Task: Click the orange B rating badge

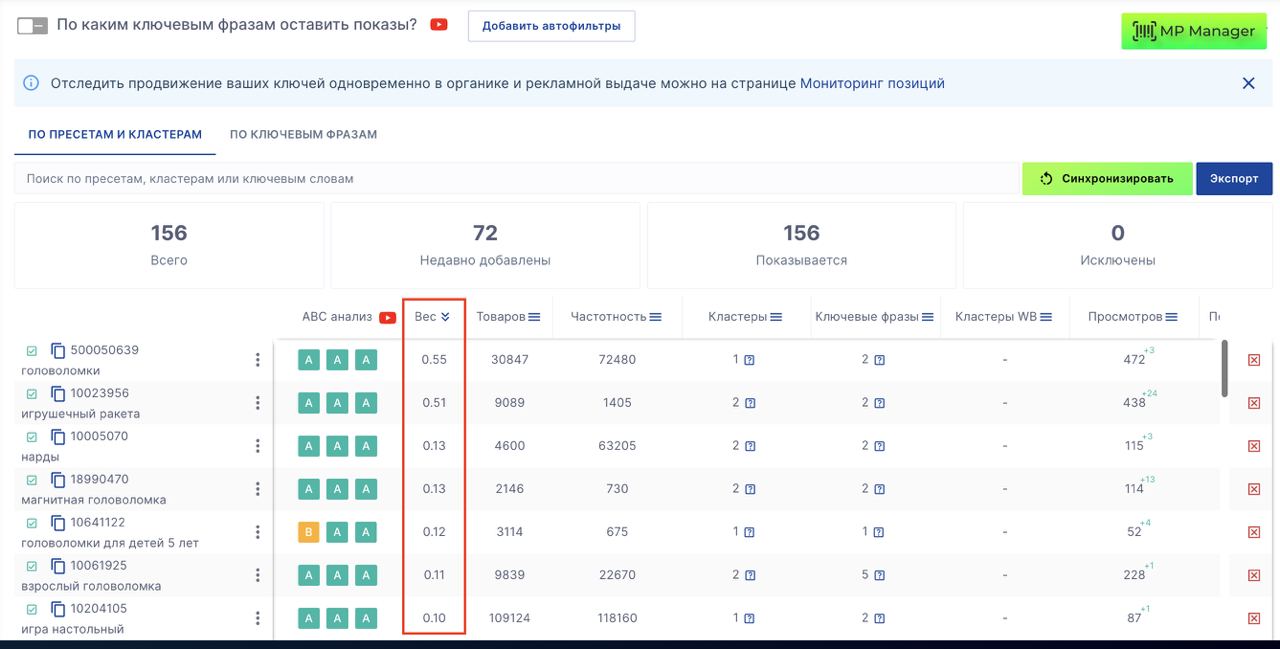Action: click(309, 532)
